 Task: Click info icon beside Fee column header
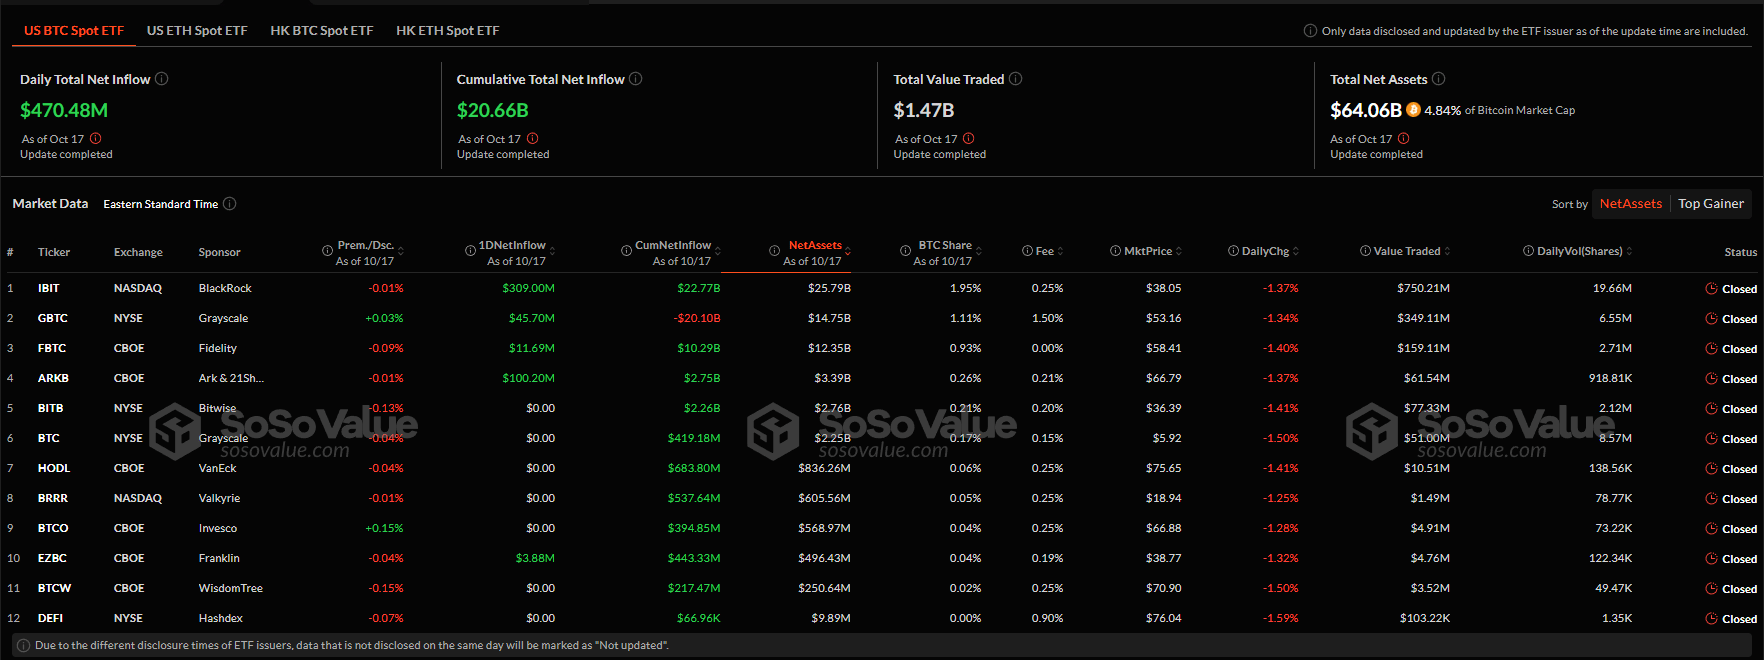(1028, 251)
